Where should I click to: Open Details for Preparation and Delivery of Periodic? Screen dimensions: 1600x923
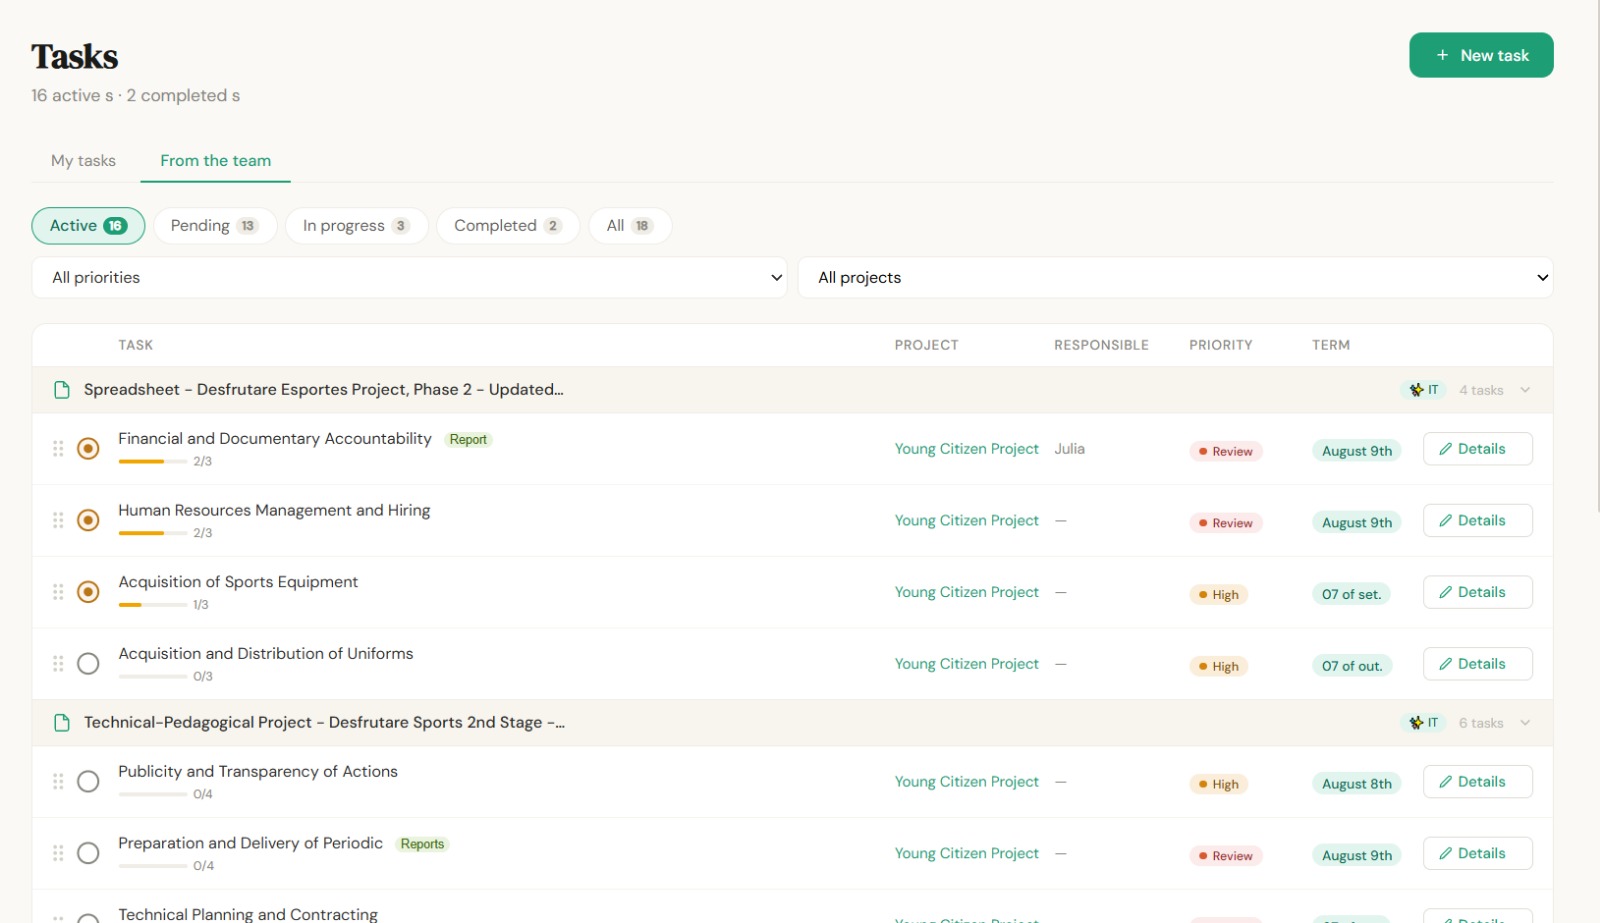point(1477,853)
